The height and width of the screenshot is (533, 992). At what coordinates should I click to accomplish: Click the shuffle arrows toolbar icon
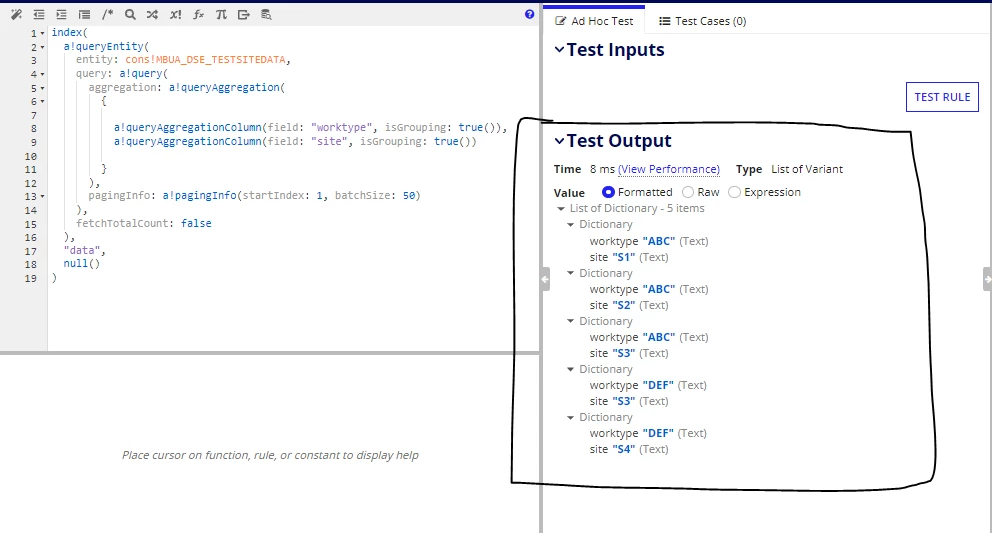[x=152, y=14]
